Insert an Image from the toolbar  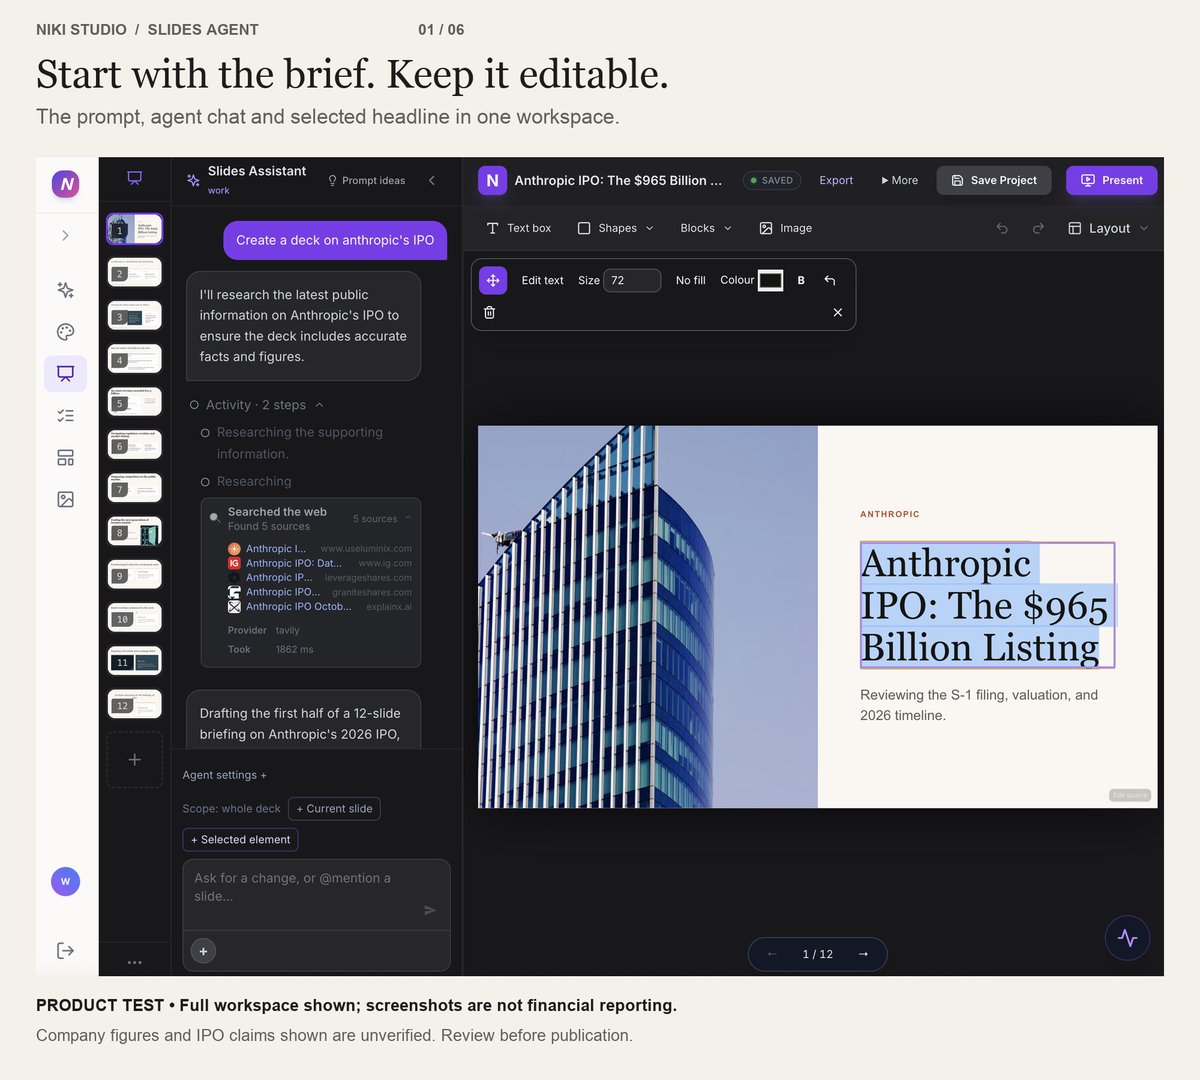click(786, 228)
